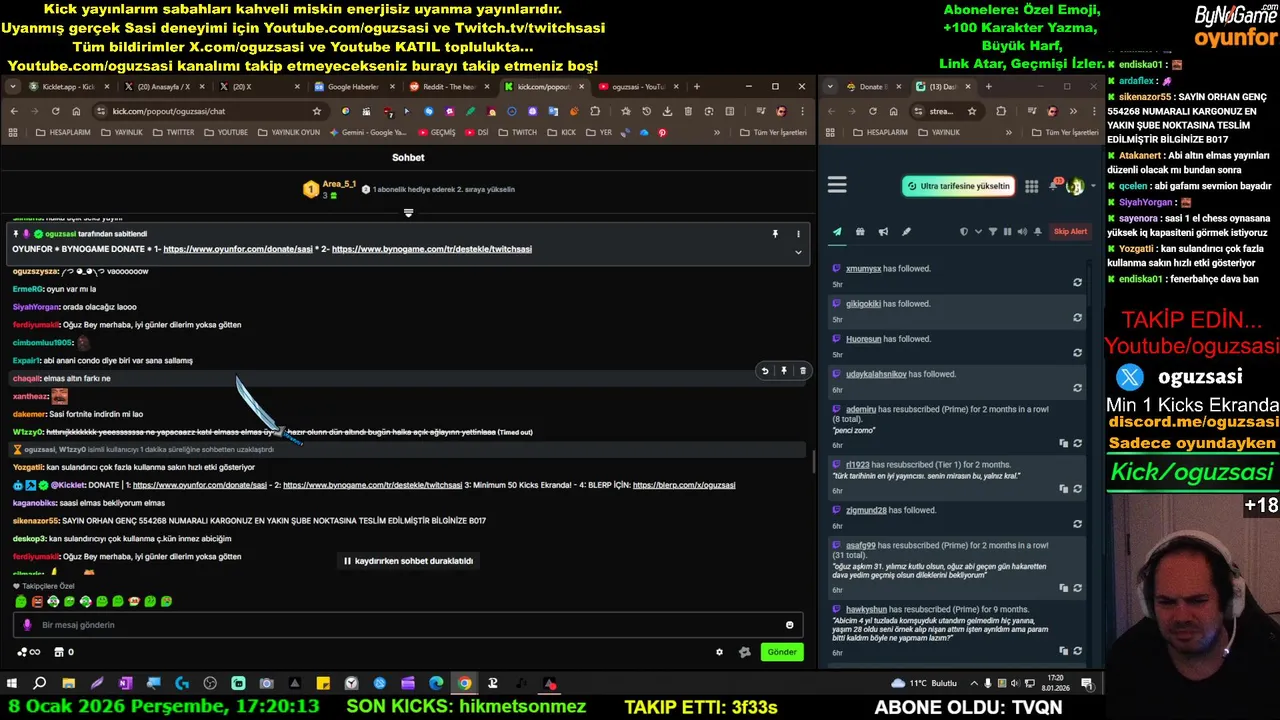Open the chat identity badge icon beside Gönder
The height and width of the screenshot is (720, 1280).
tap(744, 652)
